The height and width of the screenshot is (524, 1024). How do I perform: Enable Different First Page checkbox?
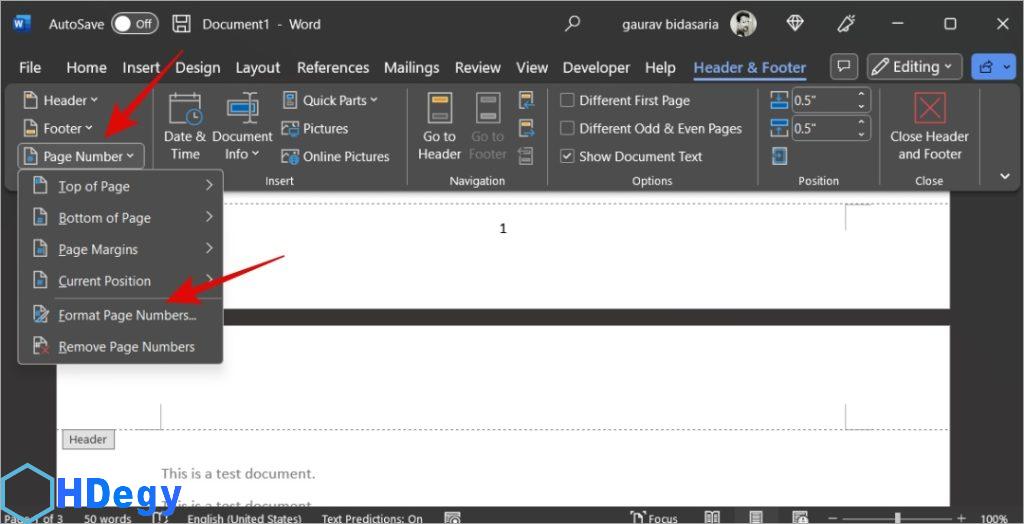tap(567, 100)
